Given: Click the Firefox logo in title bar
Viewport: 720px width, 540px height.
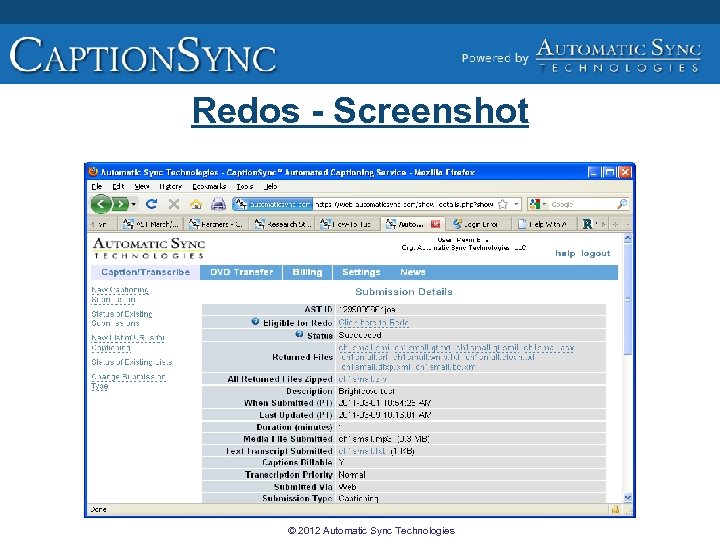Looking at the screenshot, I should 93,172.
